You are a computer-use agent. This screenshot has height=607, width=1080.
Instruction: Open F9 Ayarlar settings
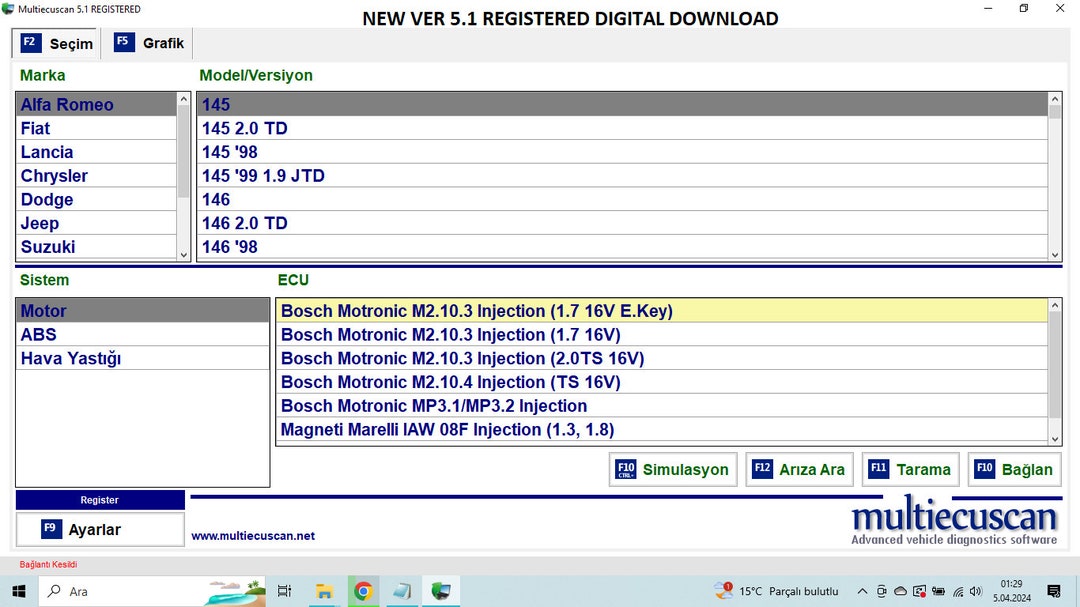pos(99,527)
